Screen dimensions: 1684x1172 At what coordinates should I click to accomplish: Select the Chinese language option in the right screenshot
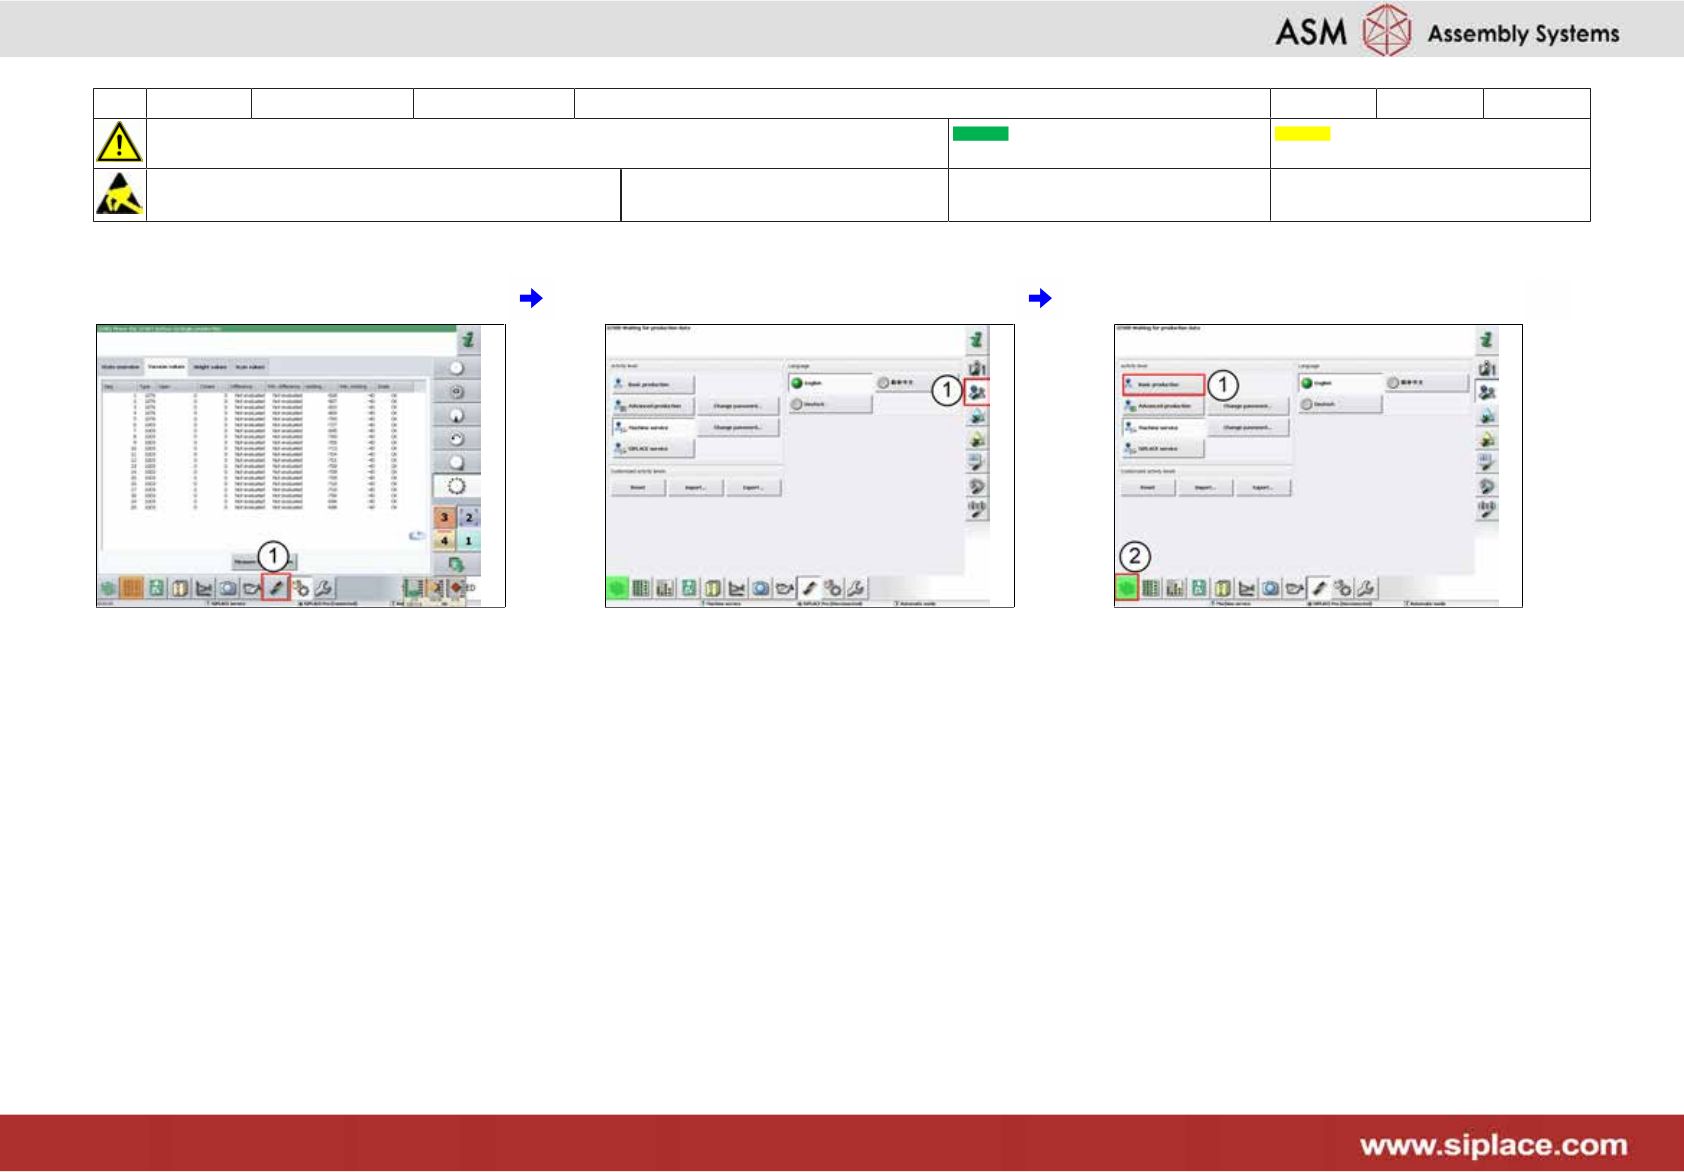[x=1427, y=383]
